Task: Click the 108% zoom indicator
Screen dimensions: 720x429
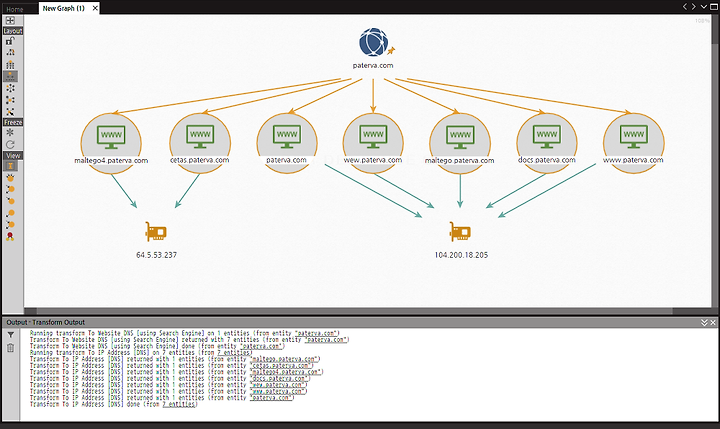Action: [x=702, y=21]
